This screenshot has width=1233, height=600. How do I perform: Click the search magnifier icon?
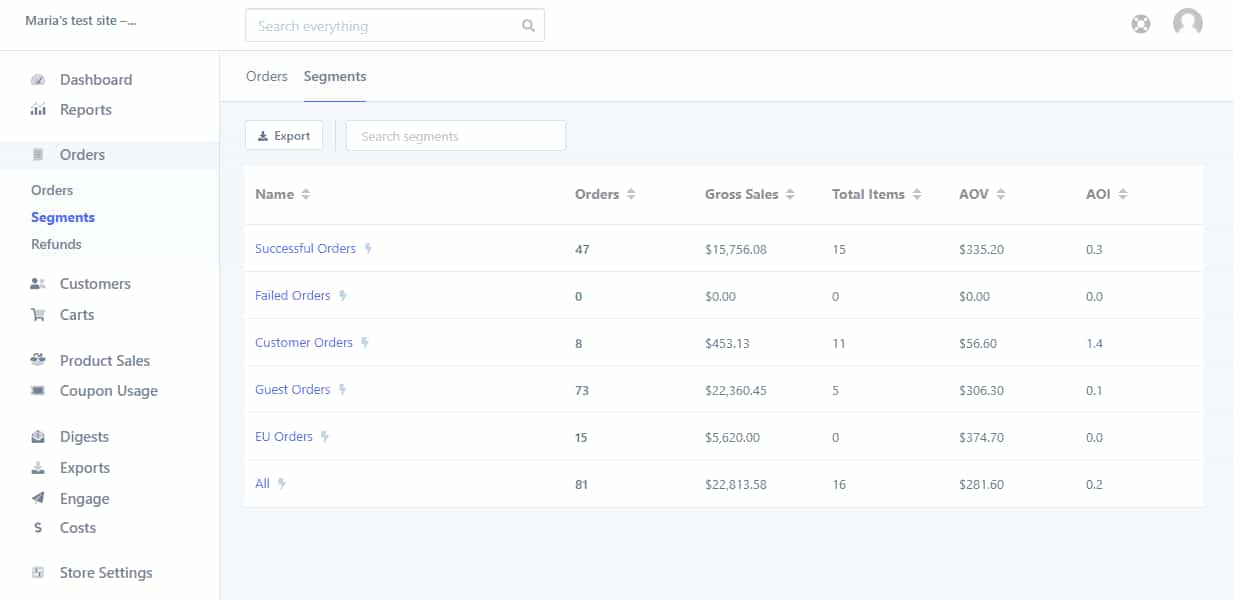[528, 26]
